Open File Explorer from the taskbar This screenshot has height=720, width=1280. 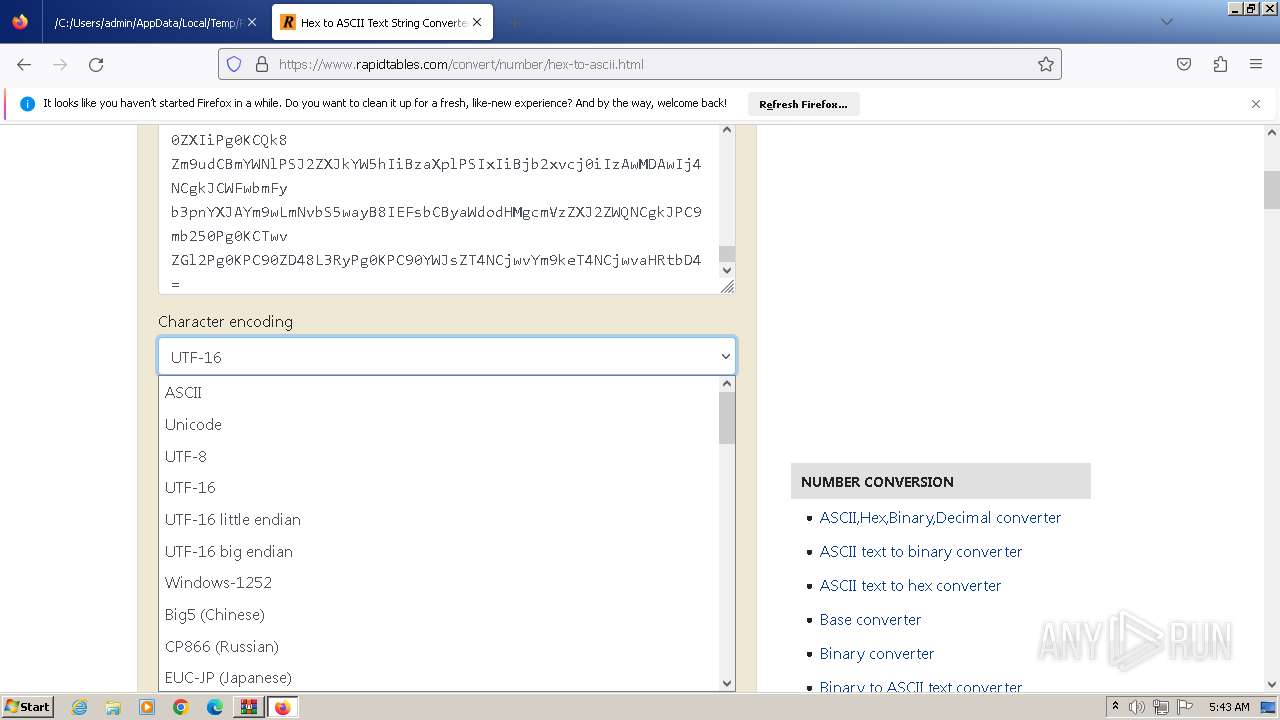[113, 707]
